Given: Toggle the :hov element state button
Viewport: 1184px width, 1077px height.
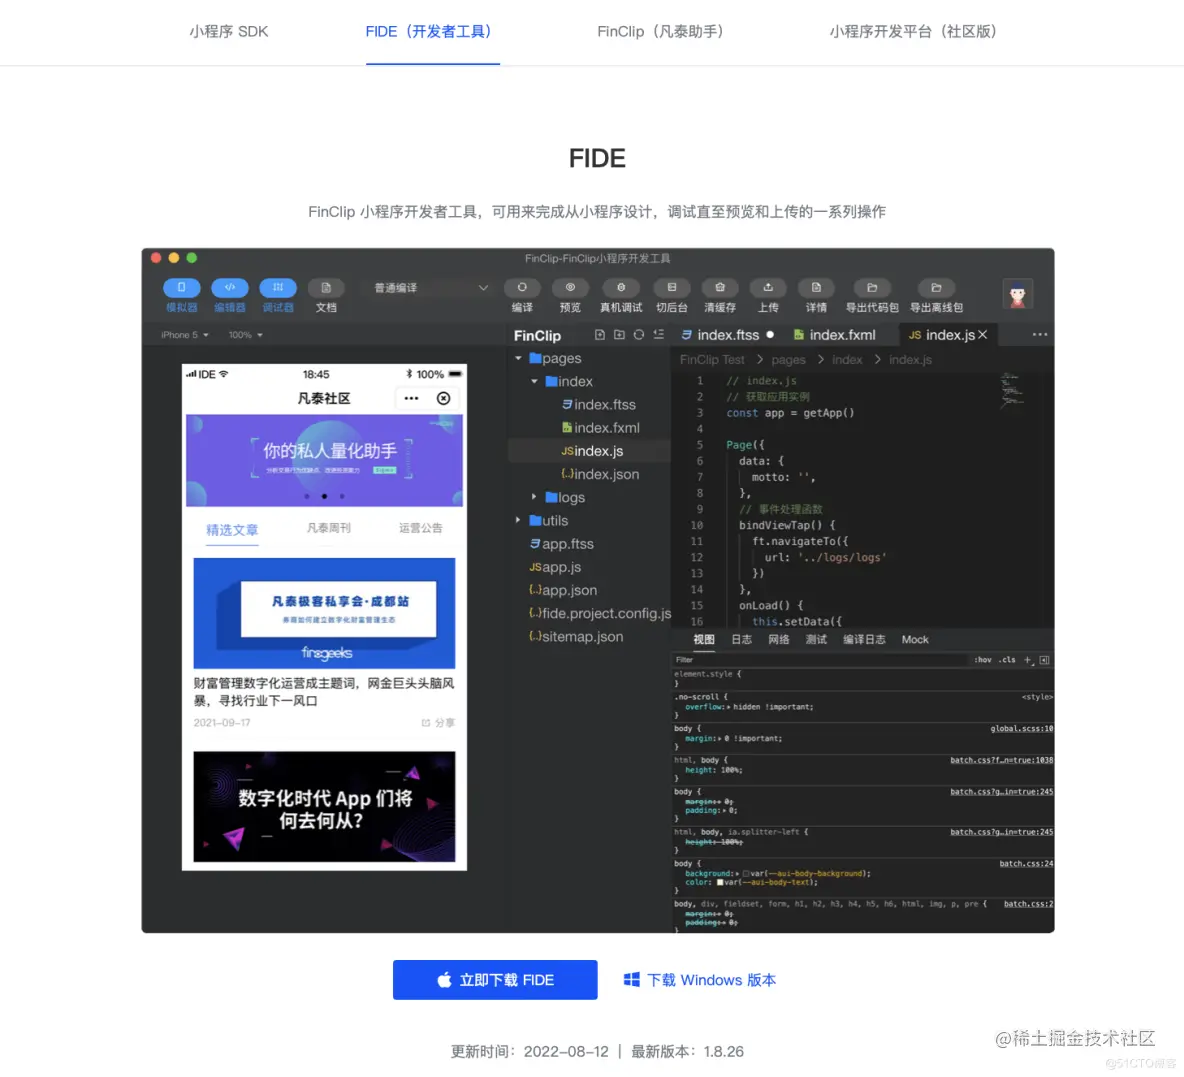Looking at the screenshot, I should click(x=982, y=660).
